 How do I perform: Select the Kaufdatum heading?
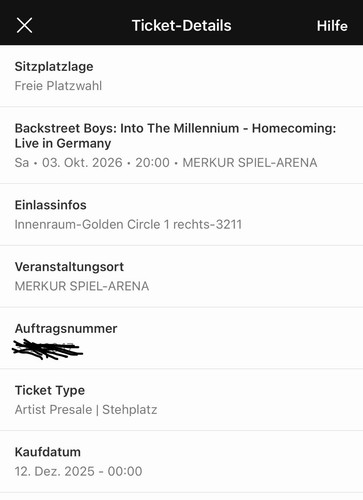[x=48, y=452]
